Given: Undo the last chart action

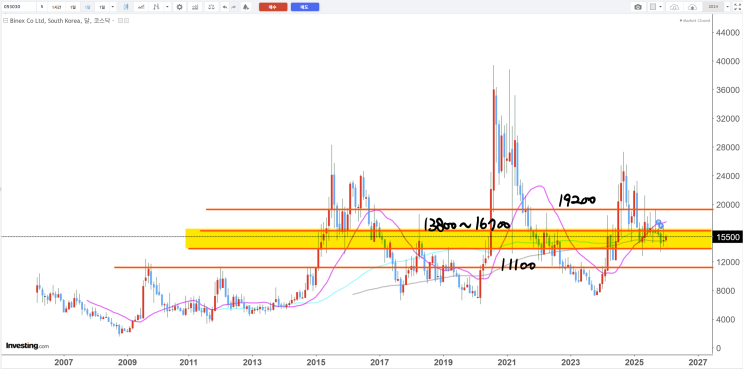Looking at the screenshot, I should pos(225,7).
